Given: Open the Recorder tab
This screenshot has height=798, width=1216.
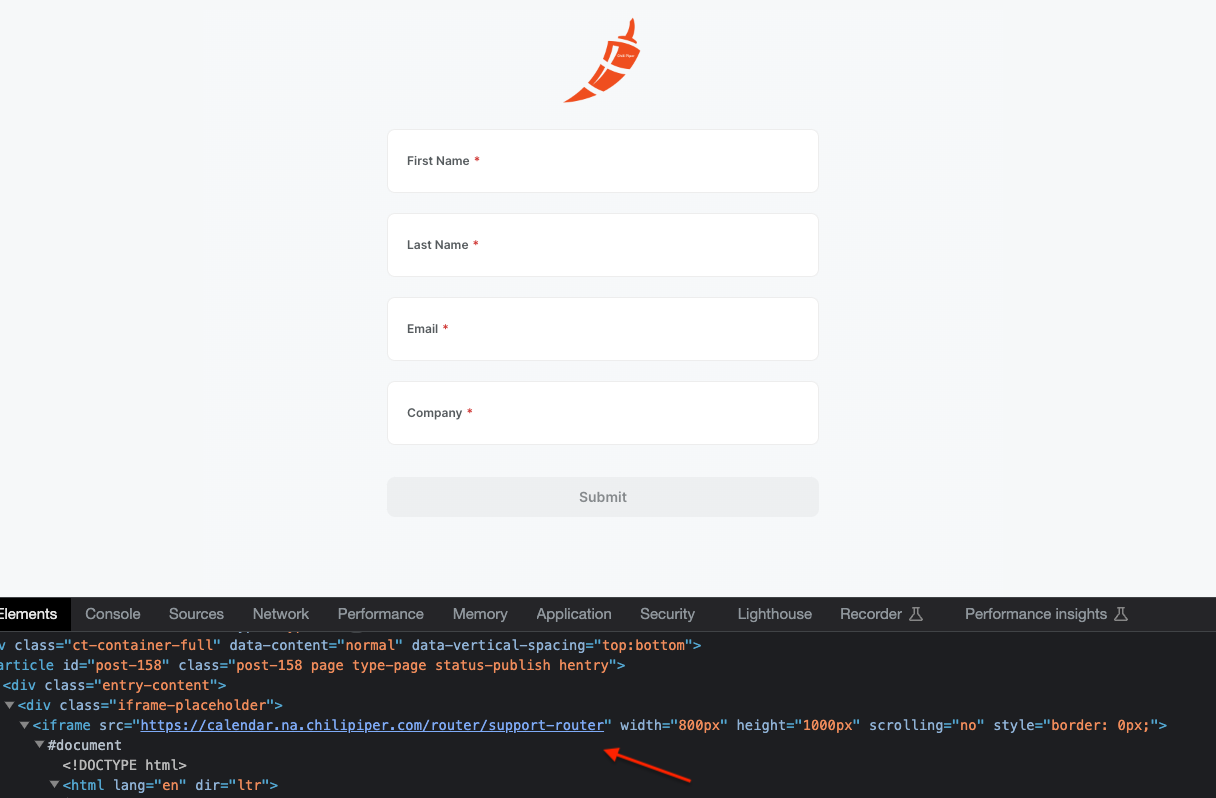Looking at the screenshot, I should tap(881, 614).
